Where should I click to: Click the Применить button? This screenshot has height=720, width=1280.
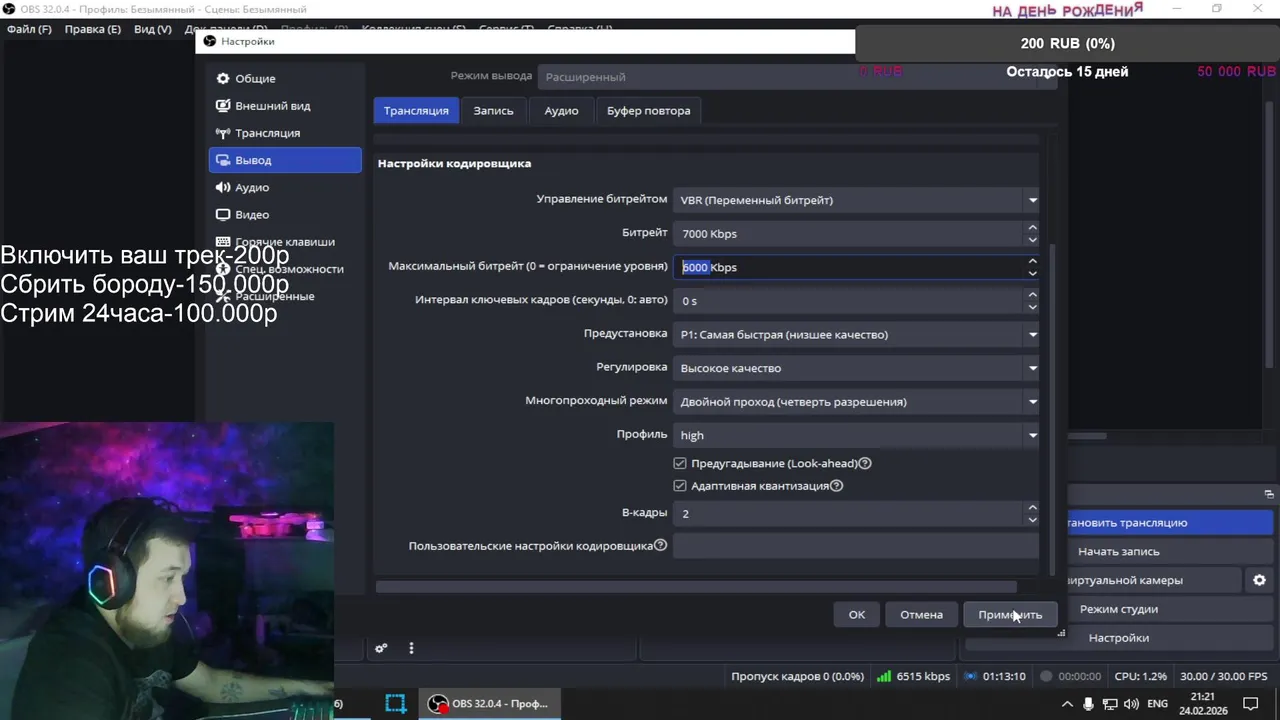pos(1010,614)
